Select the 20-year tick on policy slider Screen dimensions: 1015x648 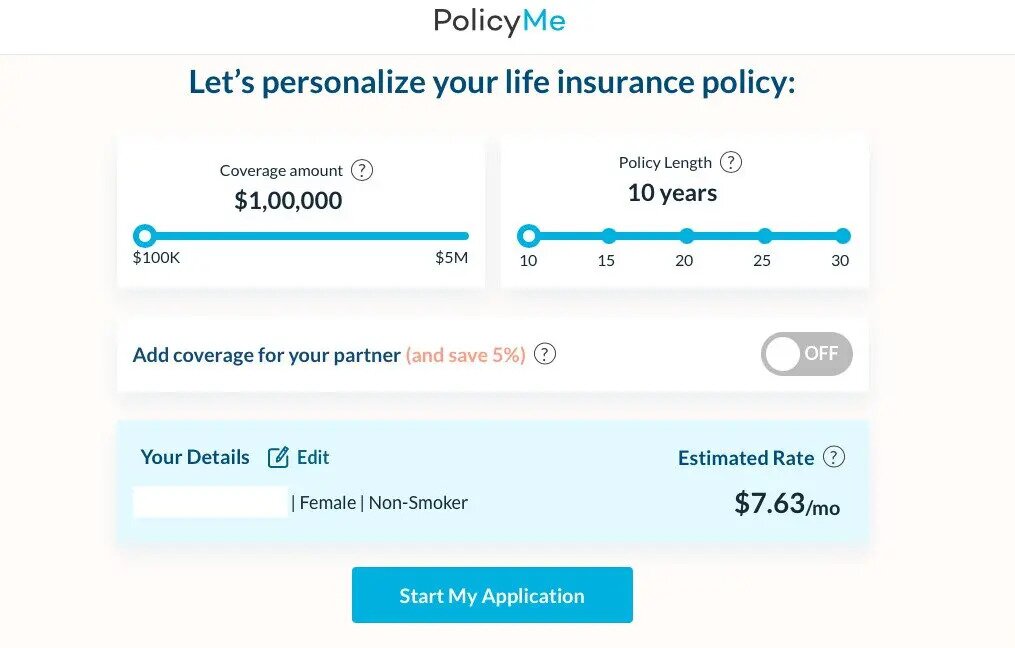pos(686,236)
